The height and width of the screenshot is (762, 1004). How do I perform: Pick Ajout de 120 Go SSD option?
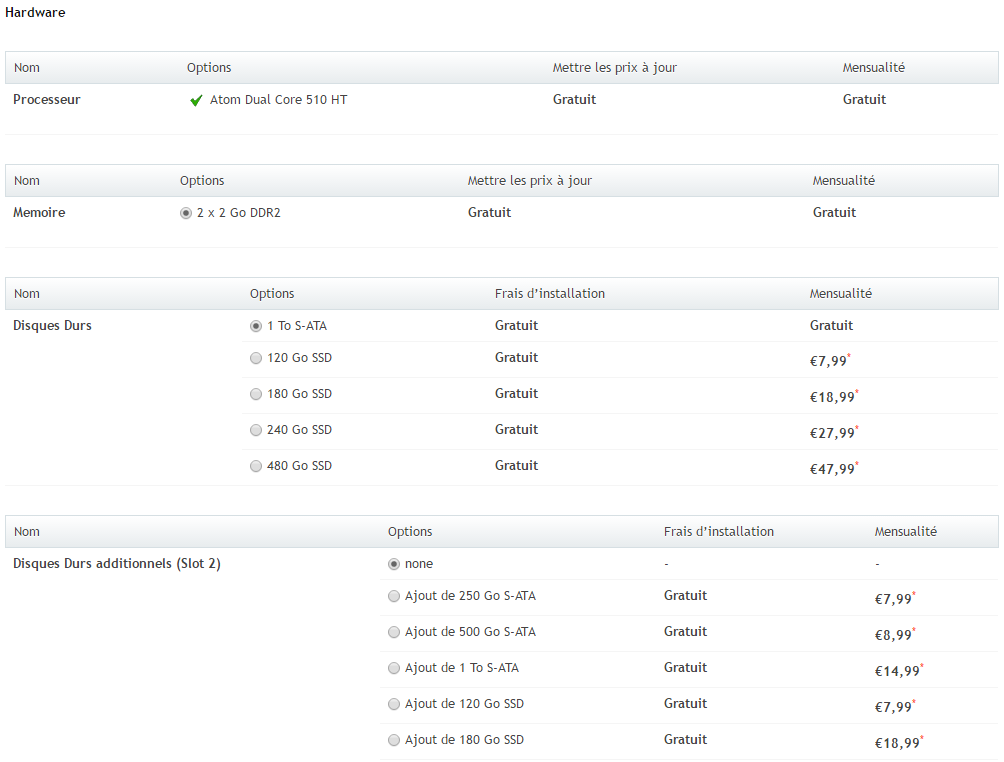394,704
